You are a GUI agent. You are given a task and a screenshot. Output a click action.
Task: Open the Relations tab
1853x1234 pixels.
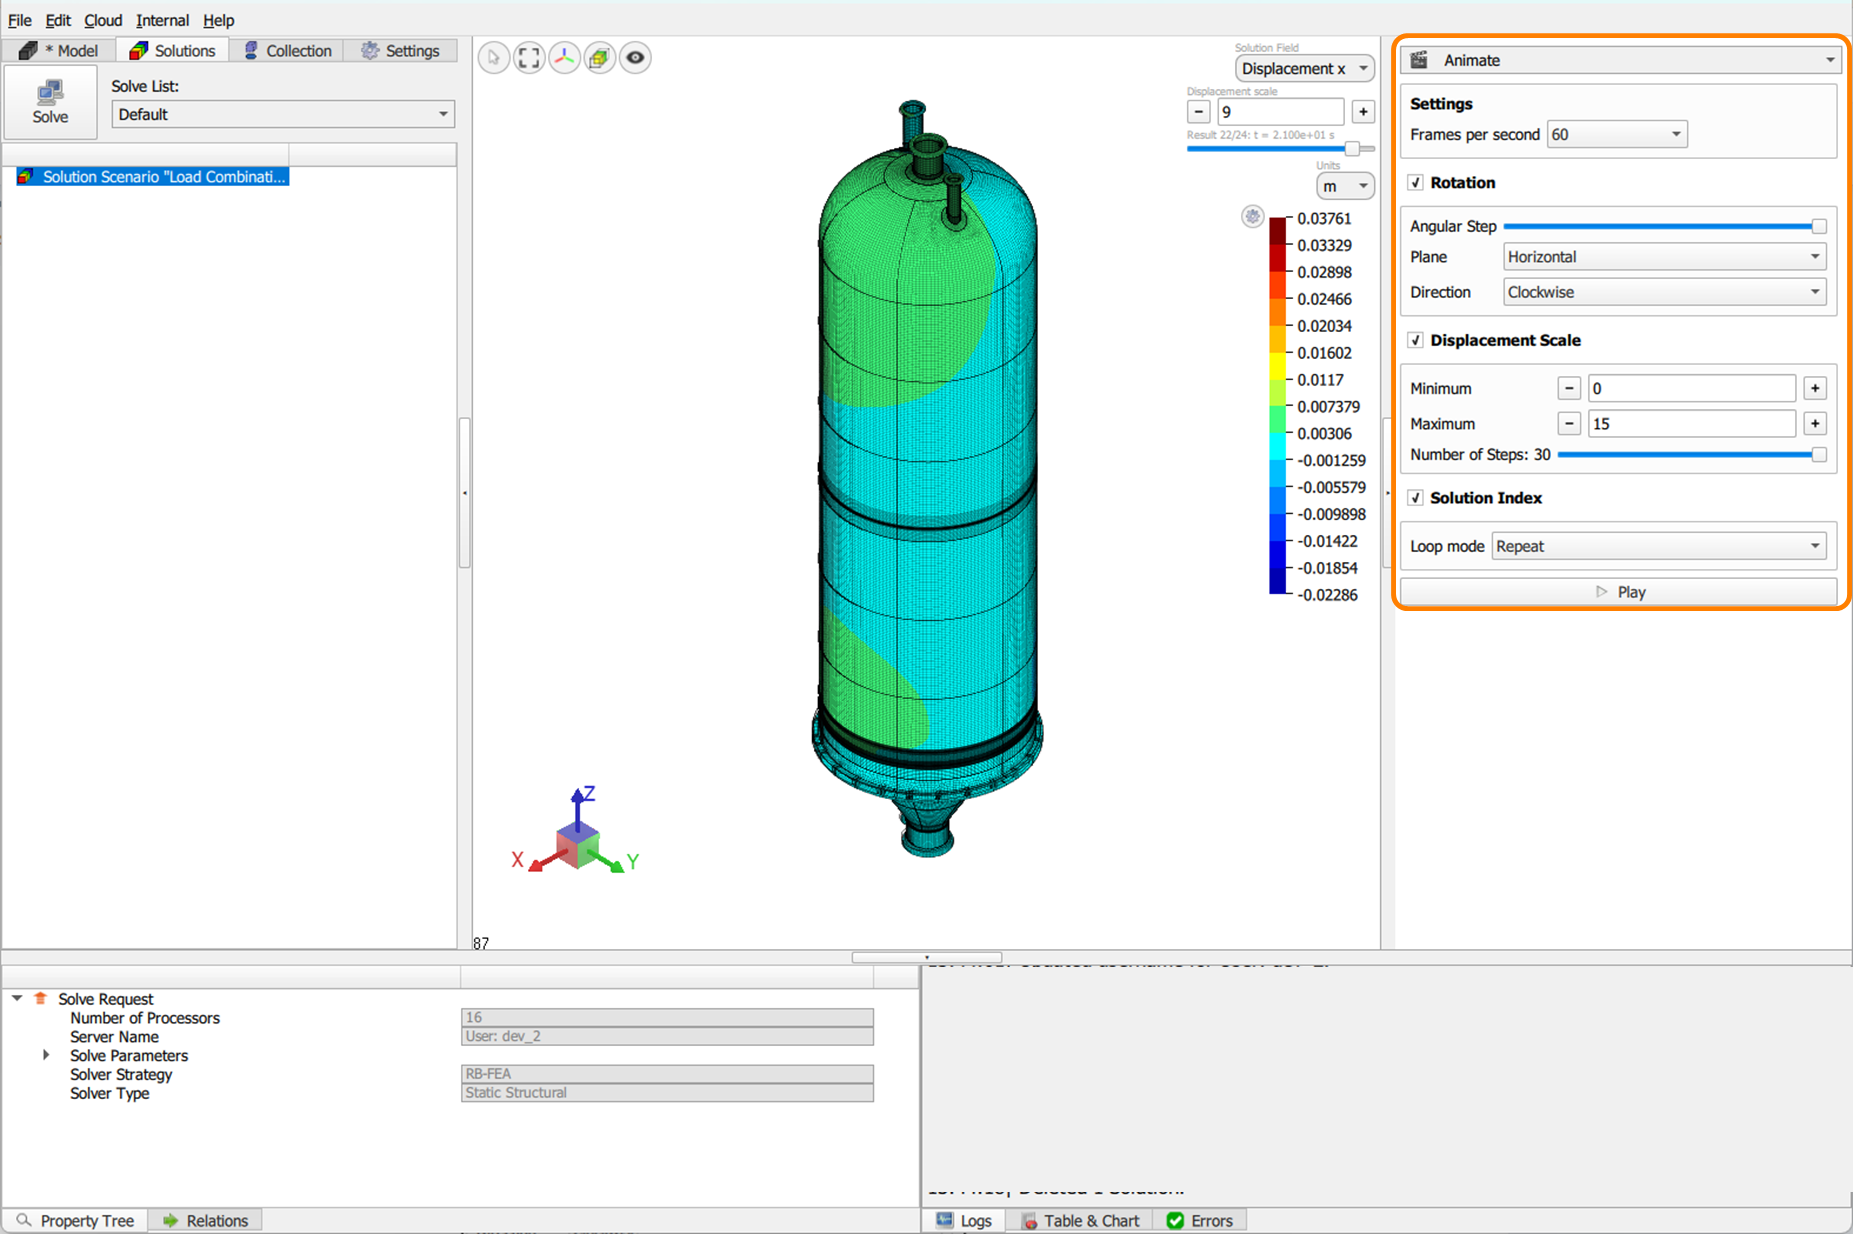coord(206,1220)
